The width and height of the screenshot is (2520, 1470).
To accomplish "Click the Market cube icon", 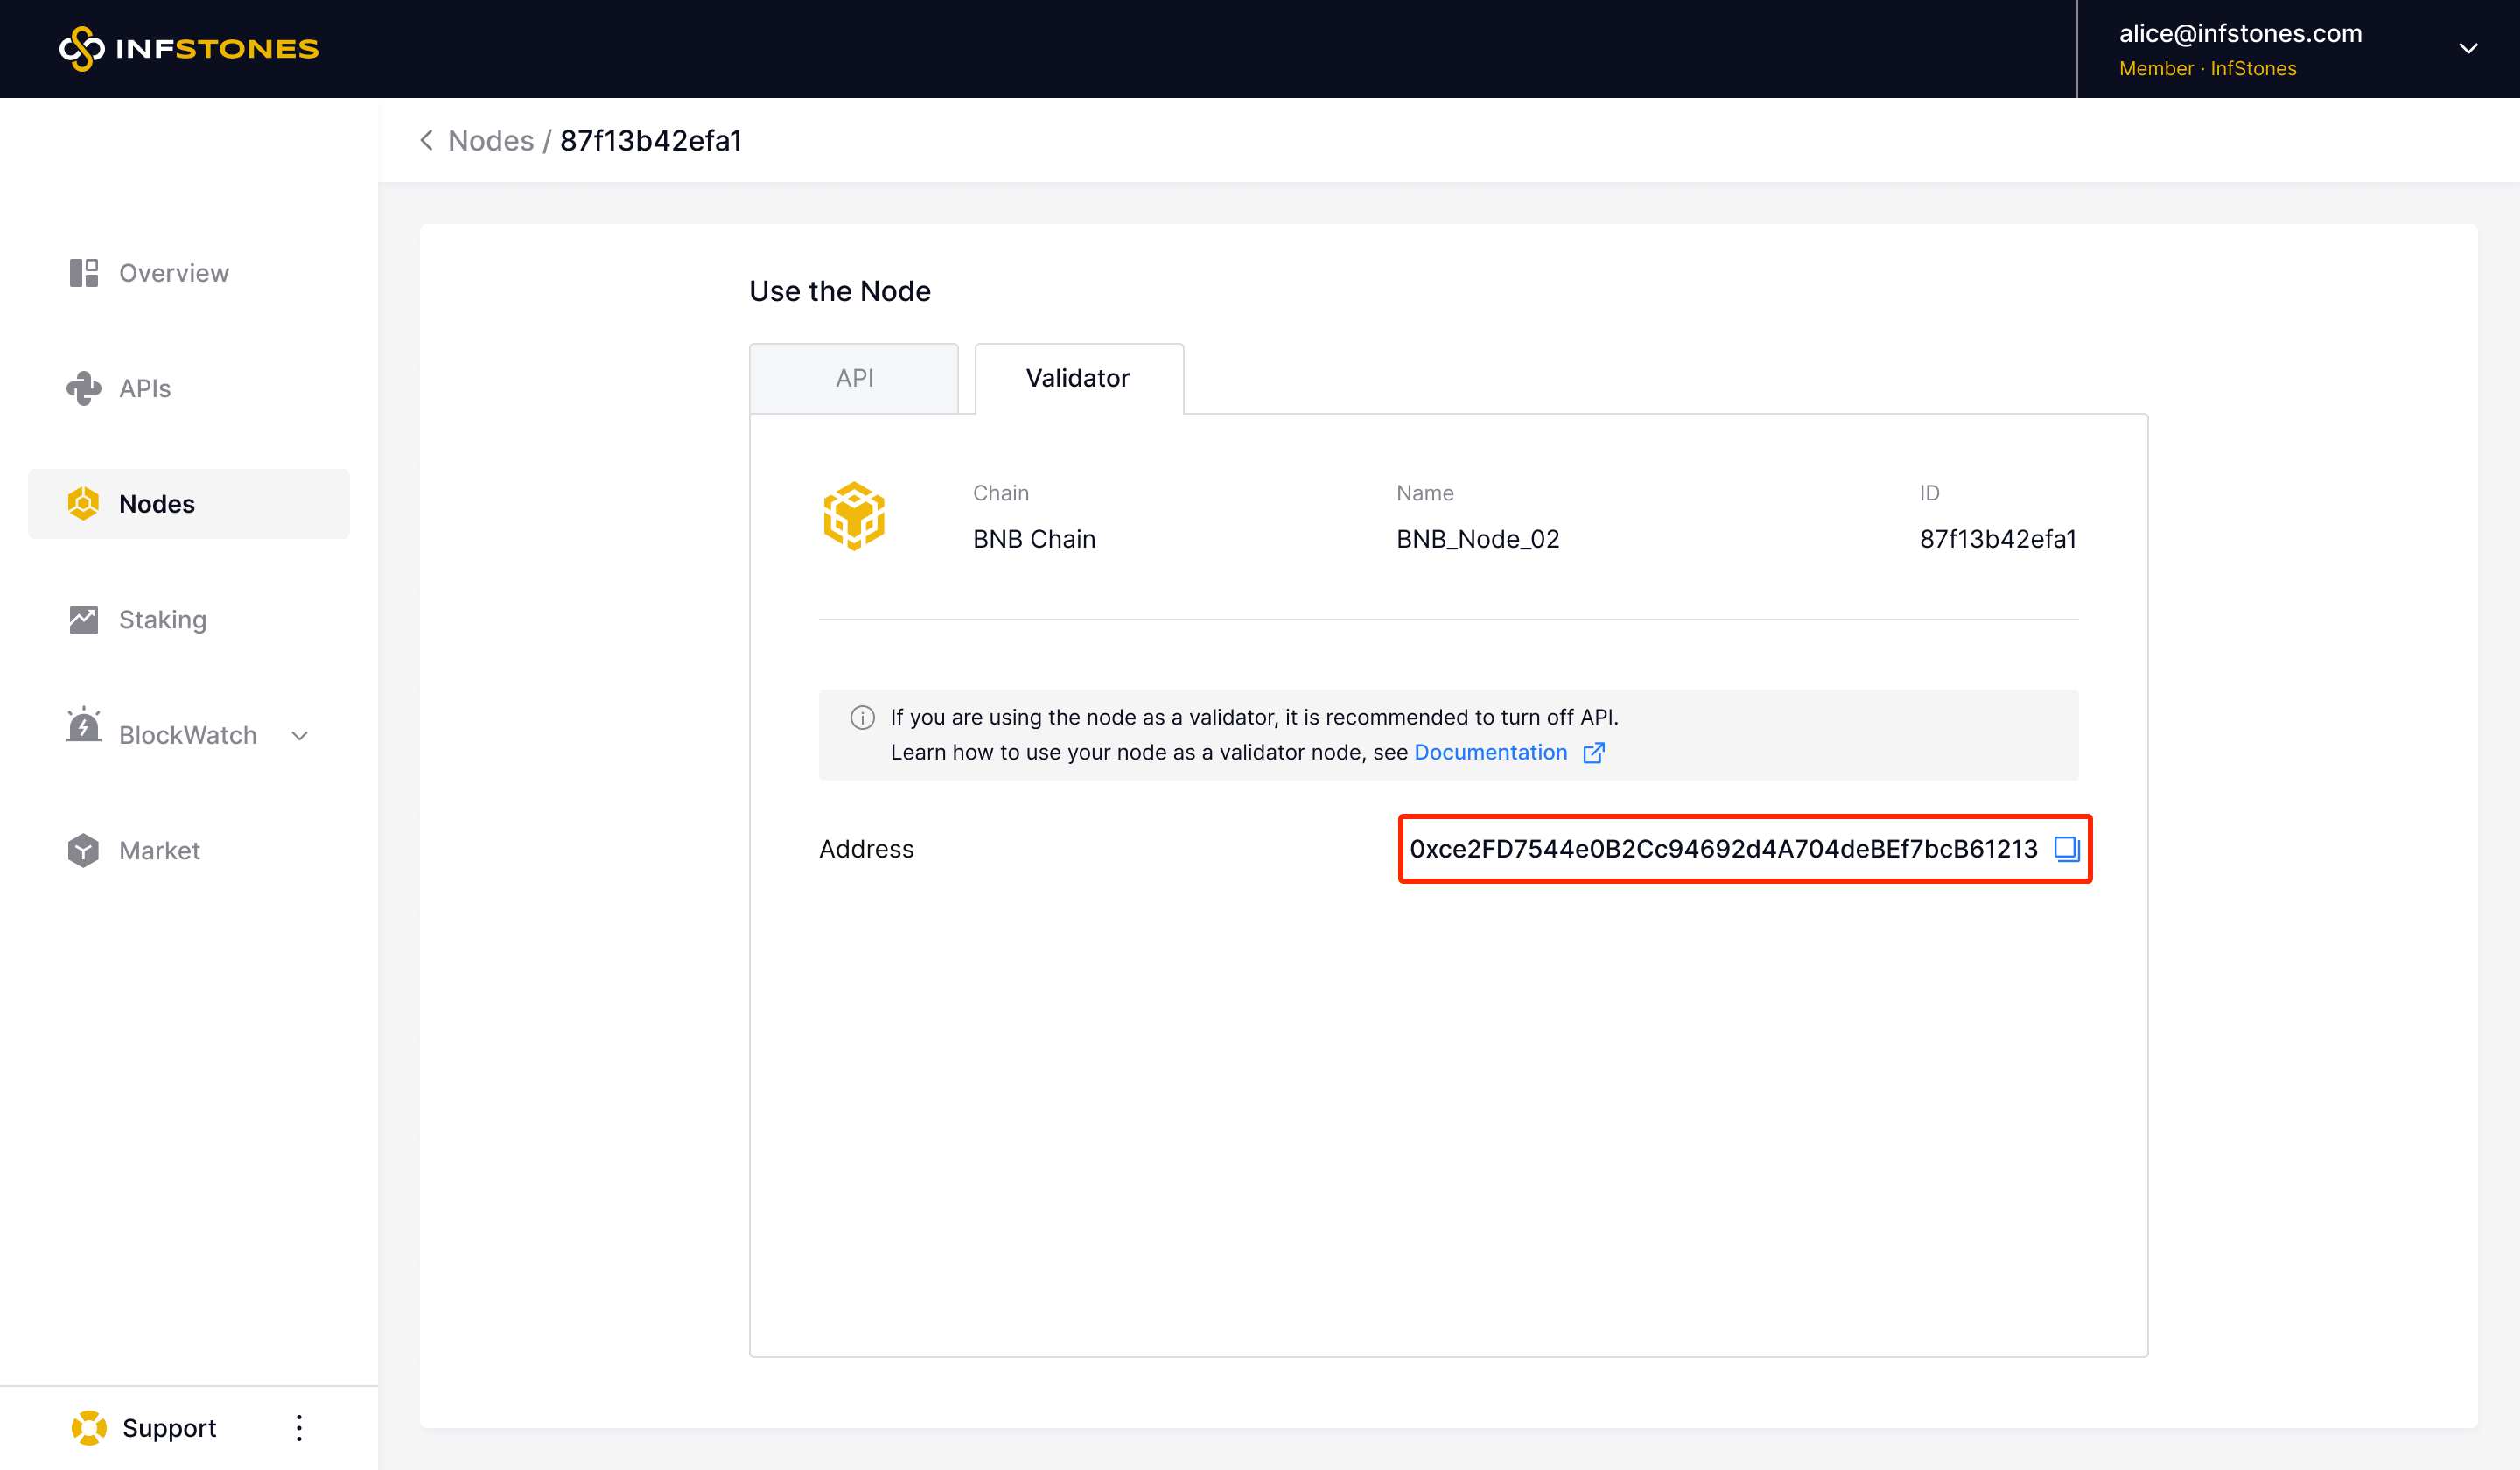I will click(84, 850).
